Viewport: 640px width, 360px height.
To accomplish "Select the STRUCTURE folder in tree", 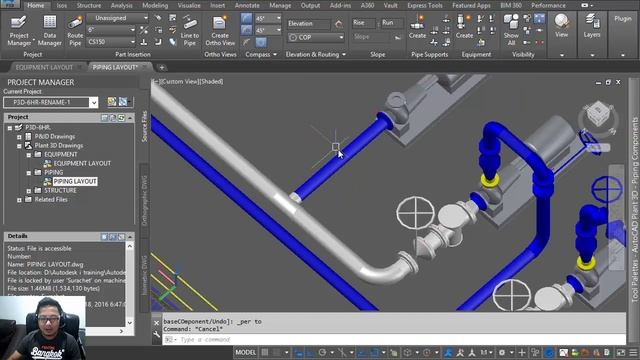I will tap(60, 191).
